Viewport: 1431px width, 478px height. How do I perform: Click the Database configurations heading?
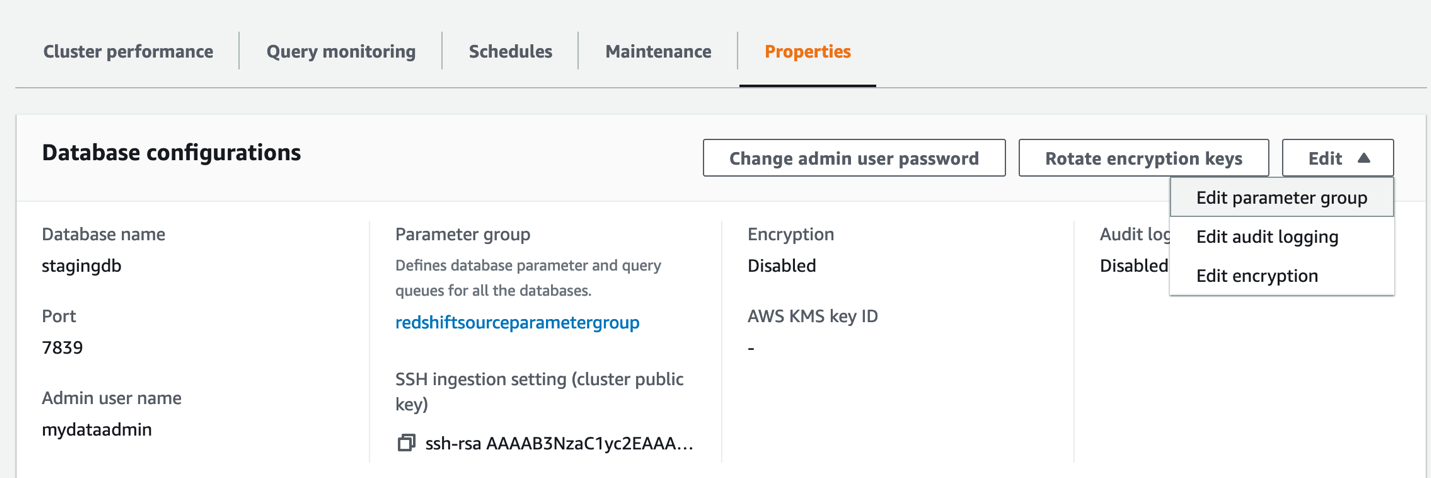(171, 153)
